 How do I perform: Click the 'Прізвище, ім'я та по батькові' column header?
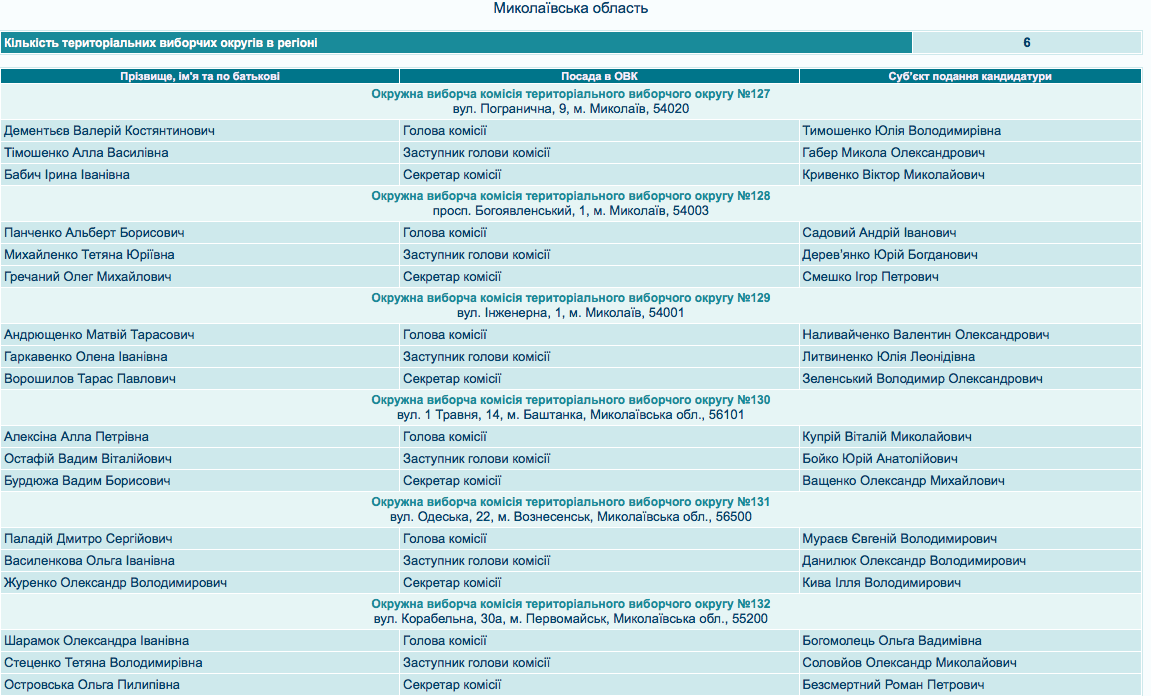[x=200, y=76]
